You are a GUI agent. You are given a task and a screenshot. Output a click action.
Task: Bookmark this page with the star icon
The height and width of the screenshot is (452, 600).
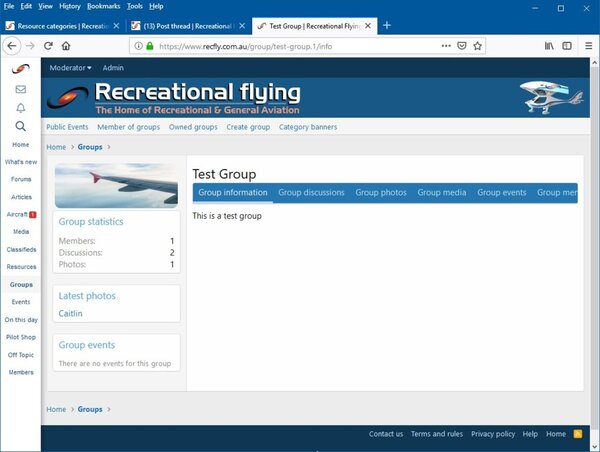478,46
